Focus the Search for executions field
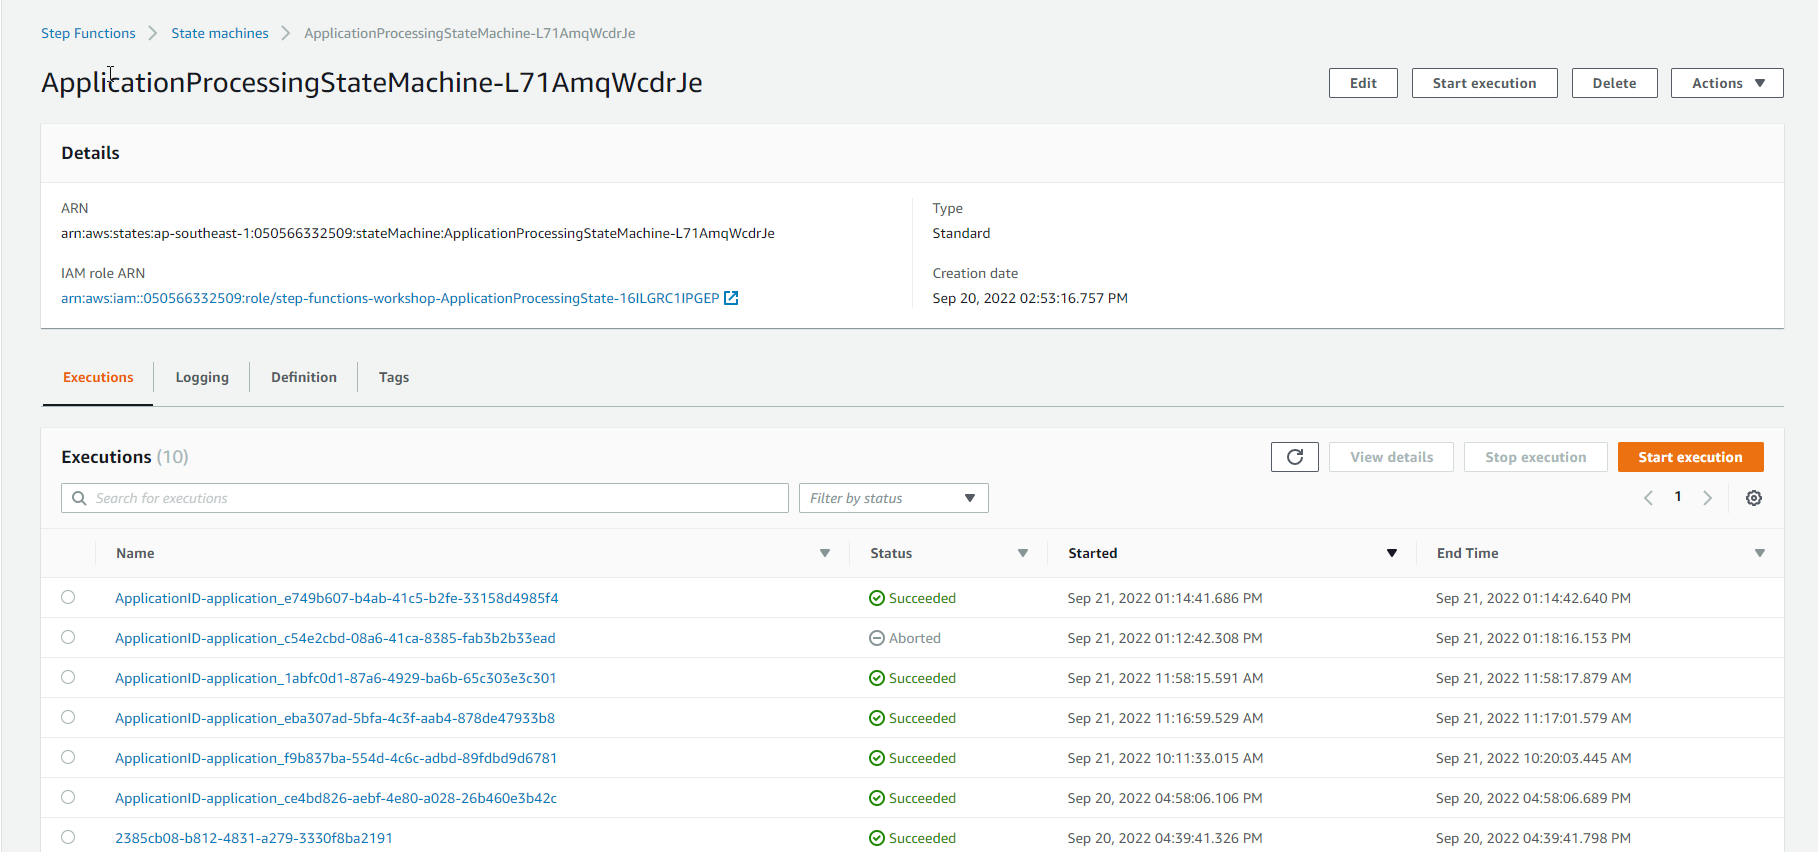 (x=425, y=498)
